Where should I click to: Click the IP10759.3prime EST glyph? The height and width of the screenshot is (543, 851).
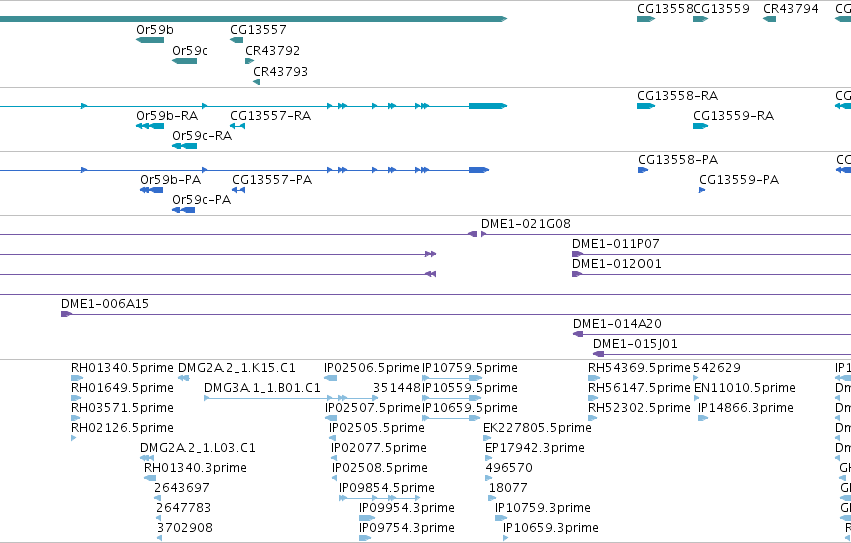[x=501, y=518]
